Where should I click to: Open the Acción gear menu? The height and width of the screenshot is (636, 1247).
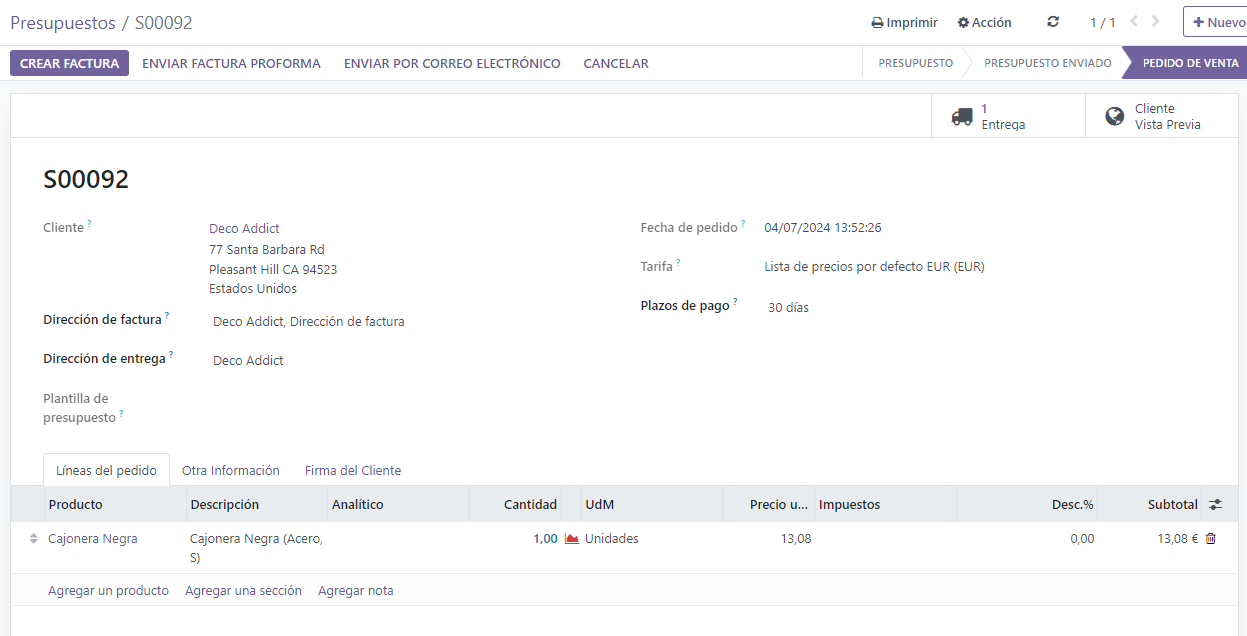coord(983,22)
